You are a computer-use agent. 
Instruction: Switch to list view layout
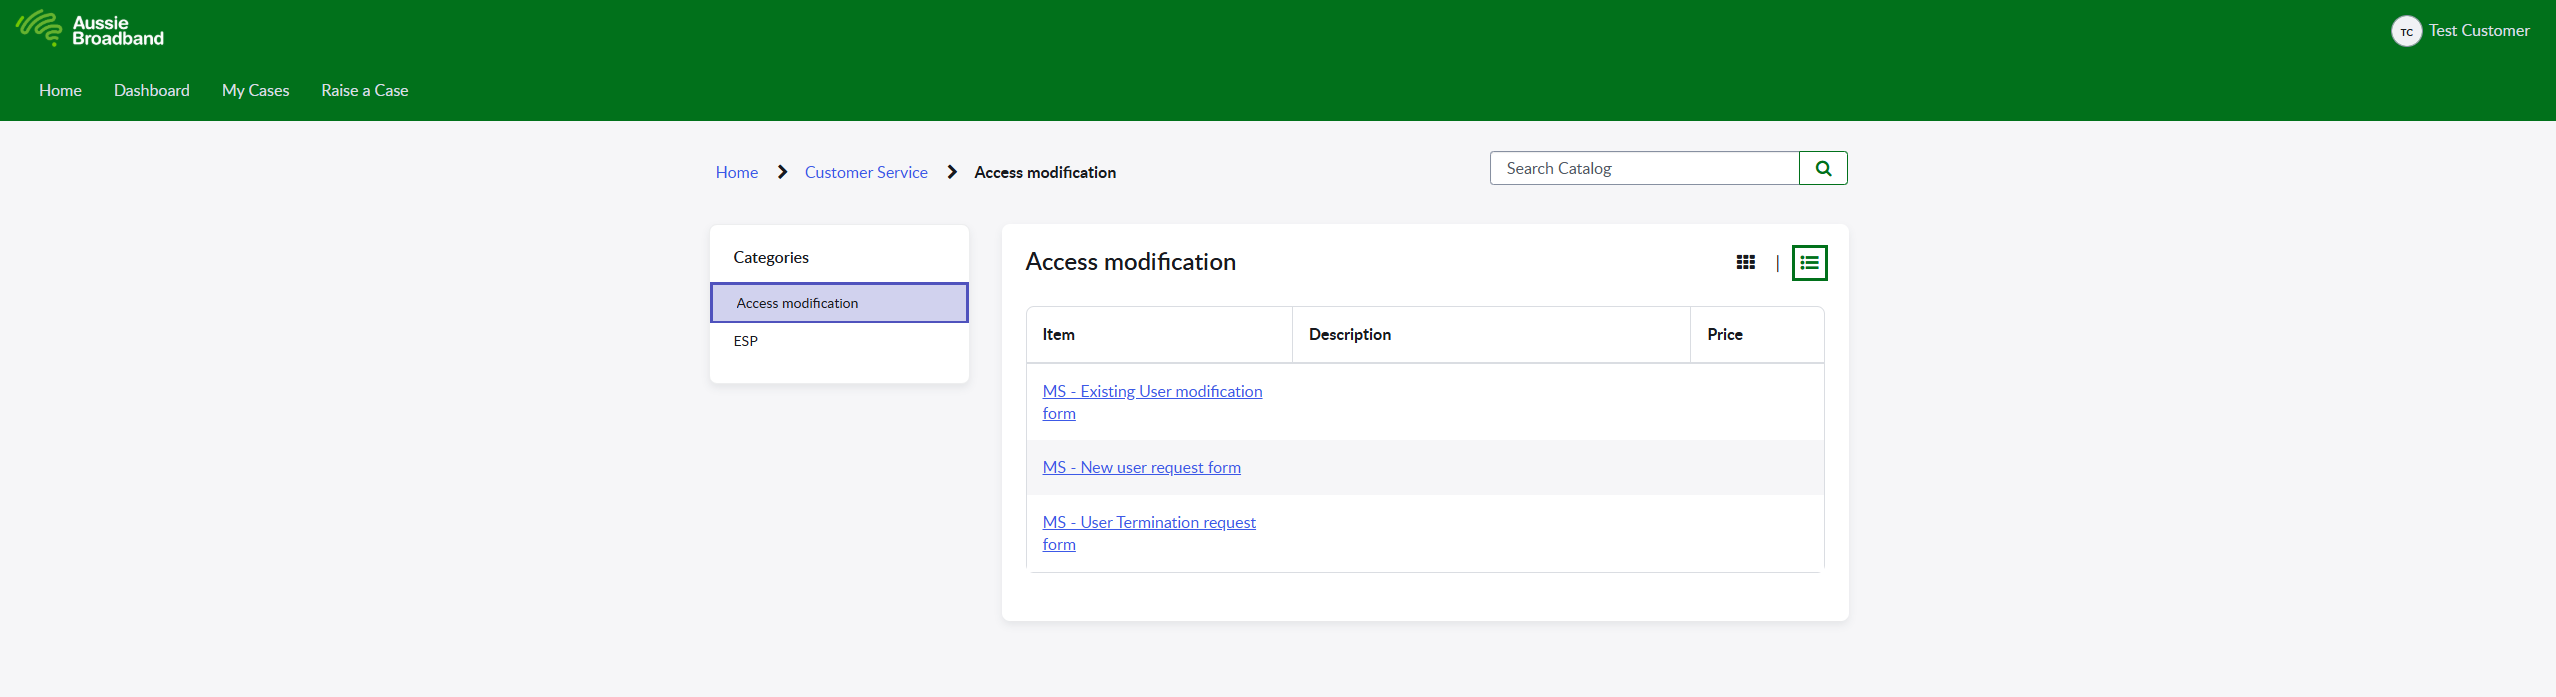pyautogui.click(x=1809, y=263)
